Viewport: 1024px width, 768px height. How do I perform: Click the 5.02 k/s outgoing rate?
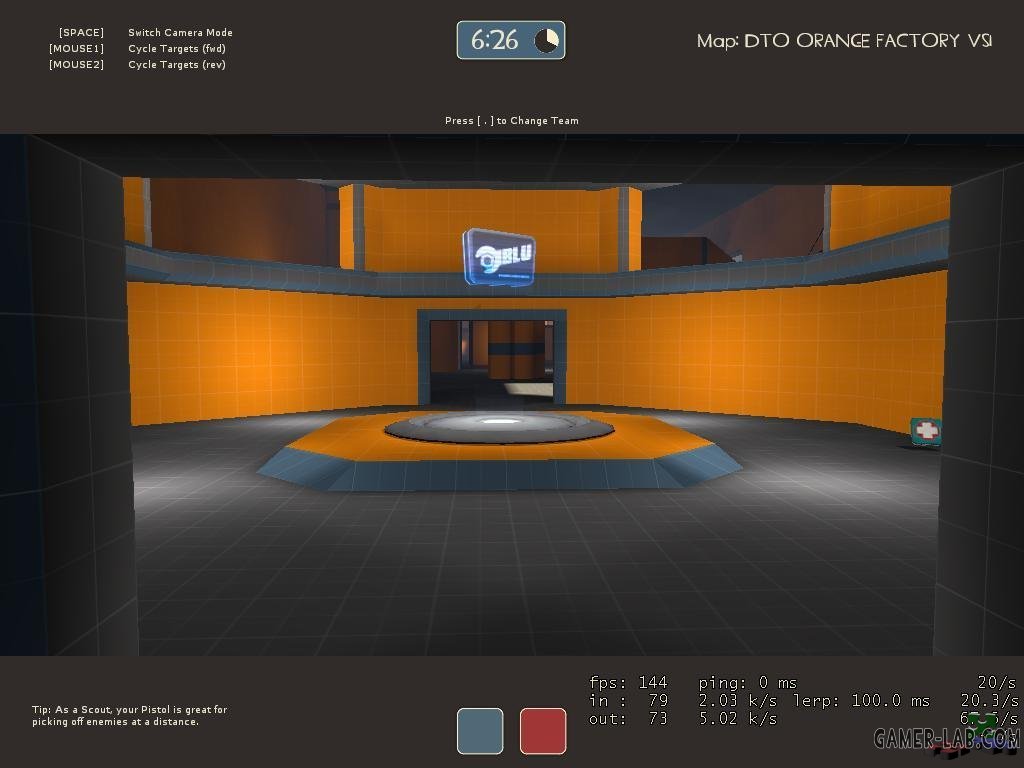737,719
